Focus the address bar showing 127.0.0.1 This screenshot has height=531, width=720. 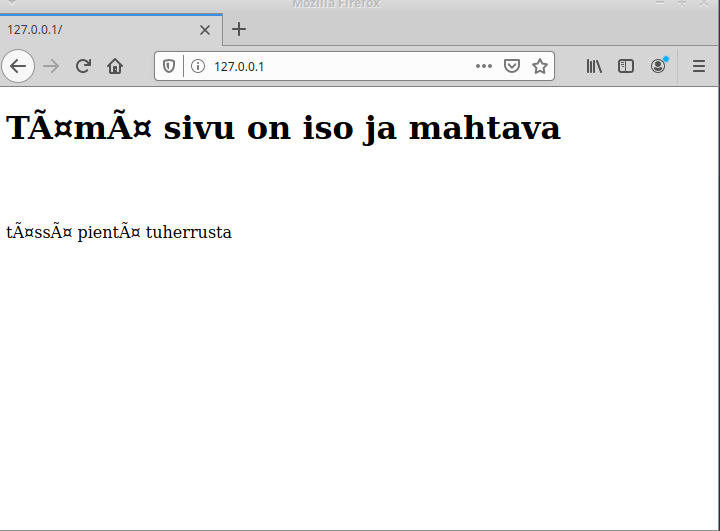[340, 66]
